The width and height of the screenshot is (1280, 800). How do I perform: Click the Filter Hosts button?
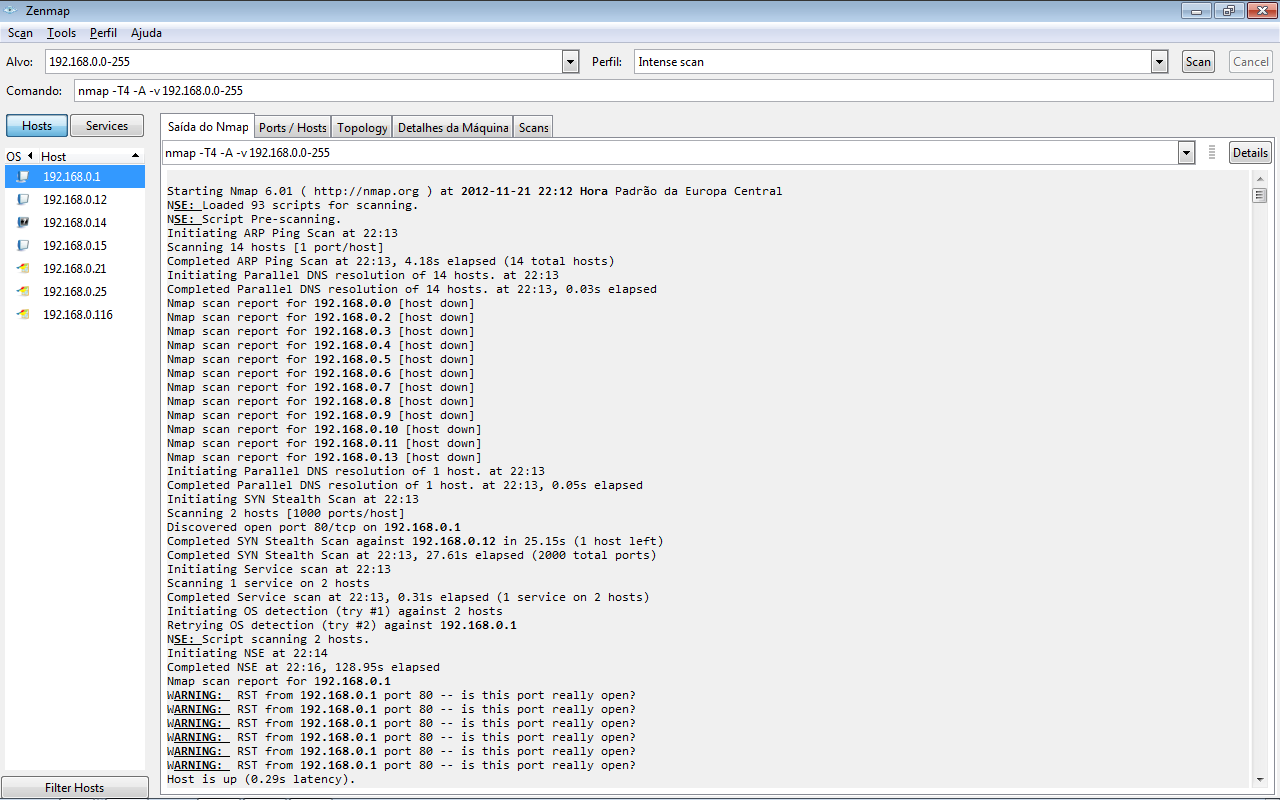pyautogui.click(x=75, y=788)
